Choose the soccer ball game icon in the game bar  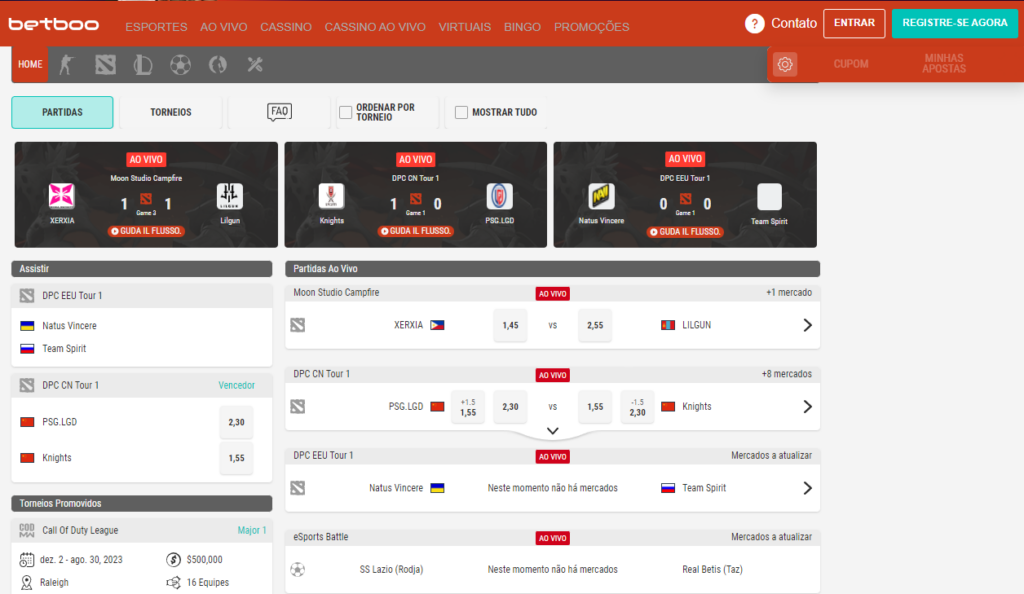coord(180,65)
